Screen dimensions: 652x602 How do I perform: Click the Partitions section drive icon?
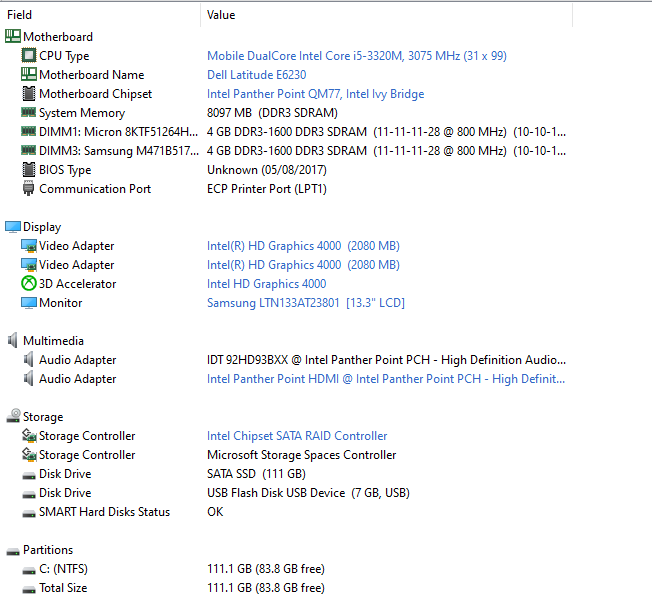pyautogui.click(x=13, y=552)
